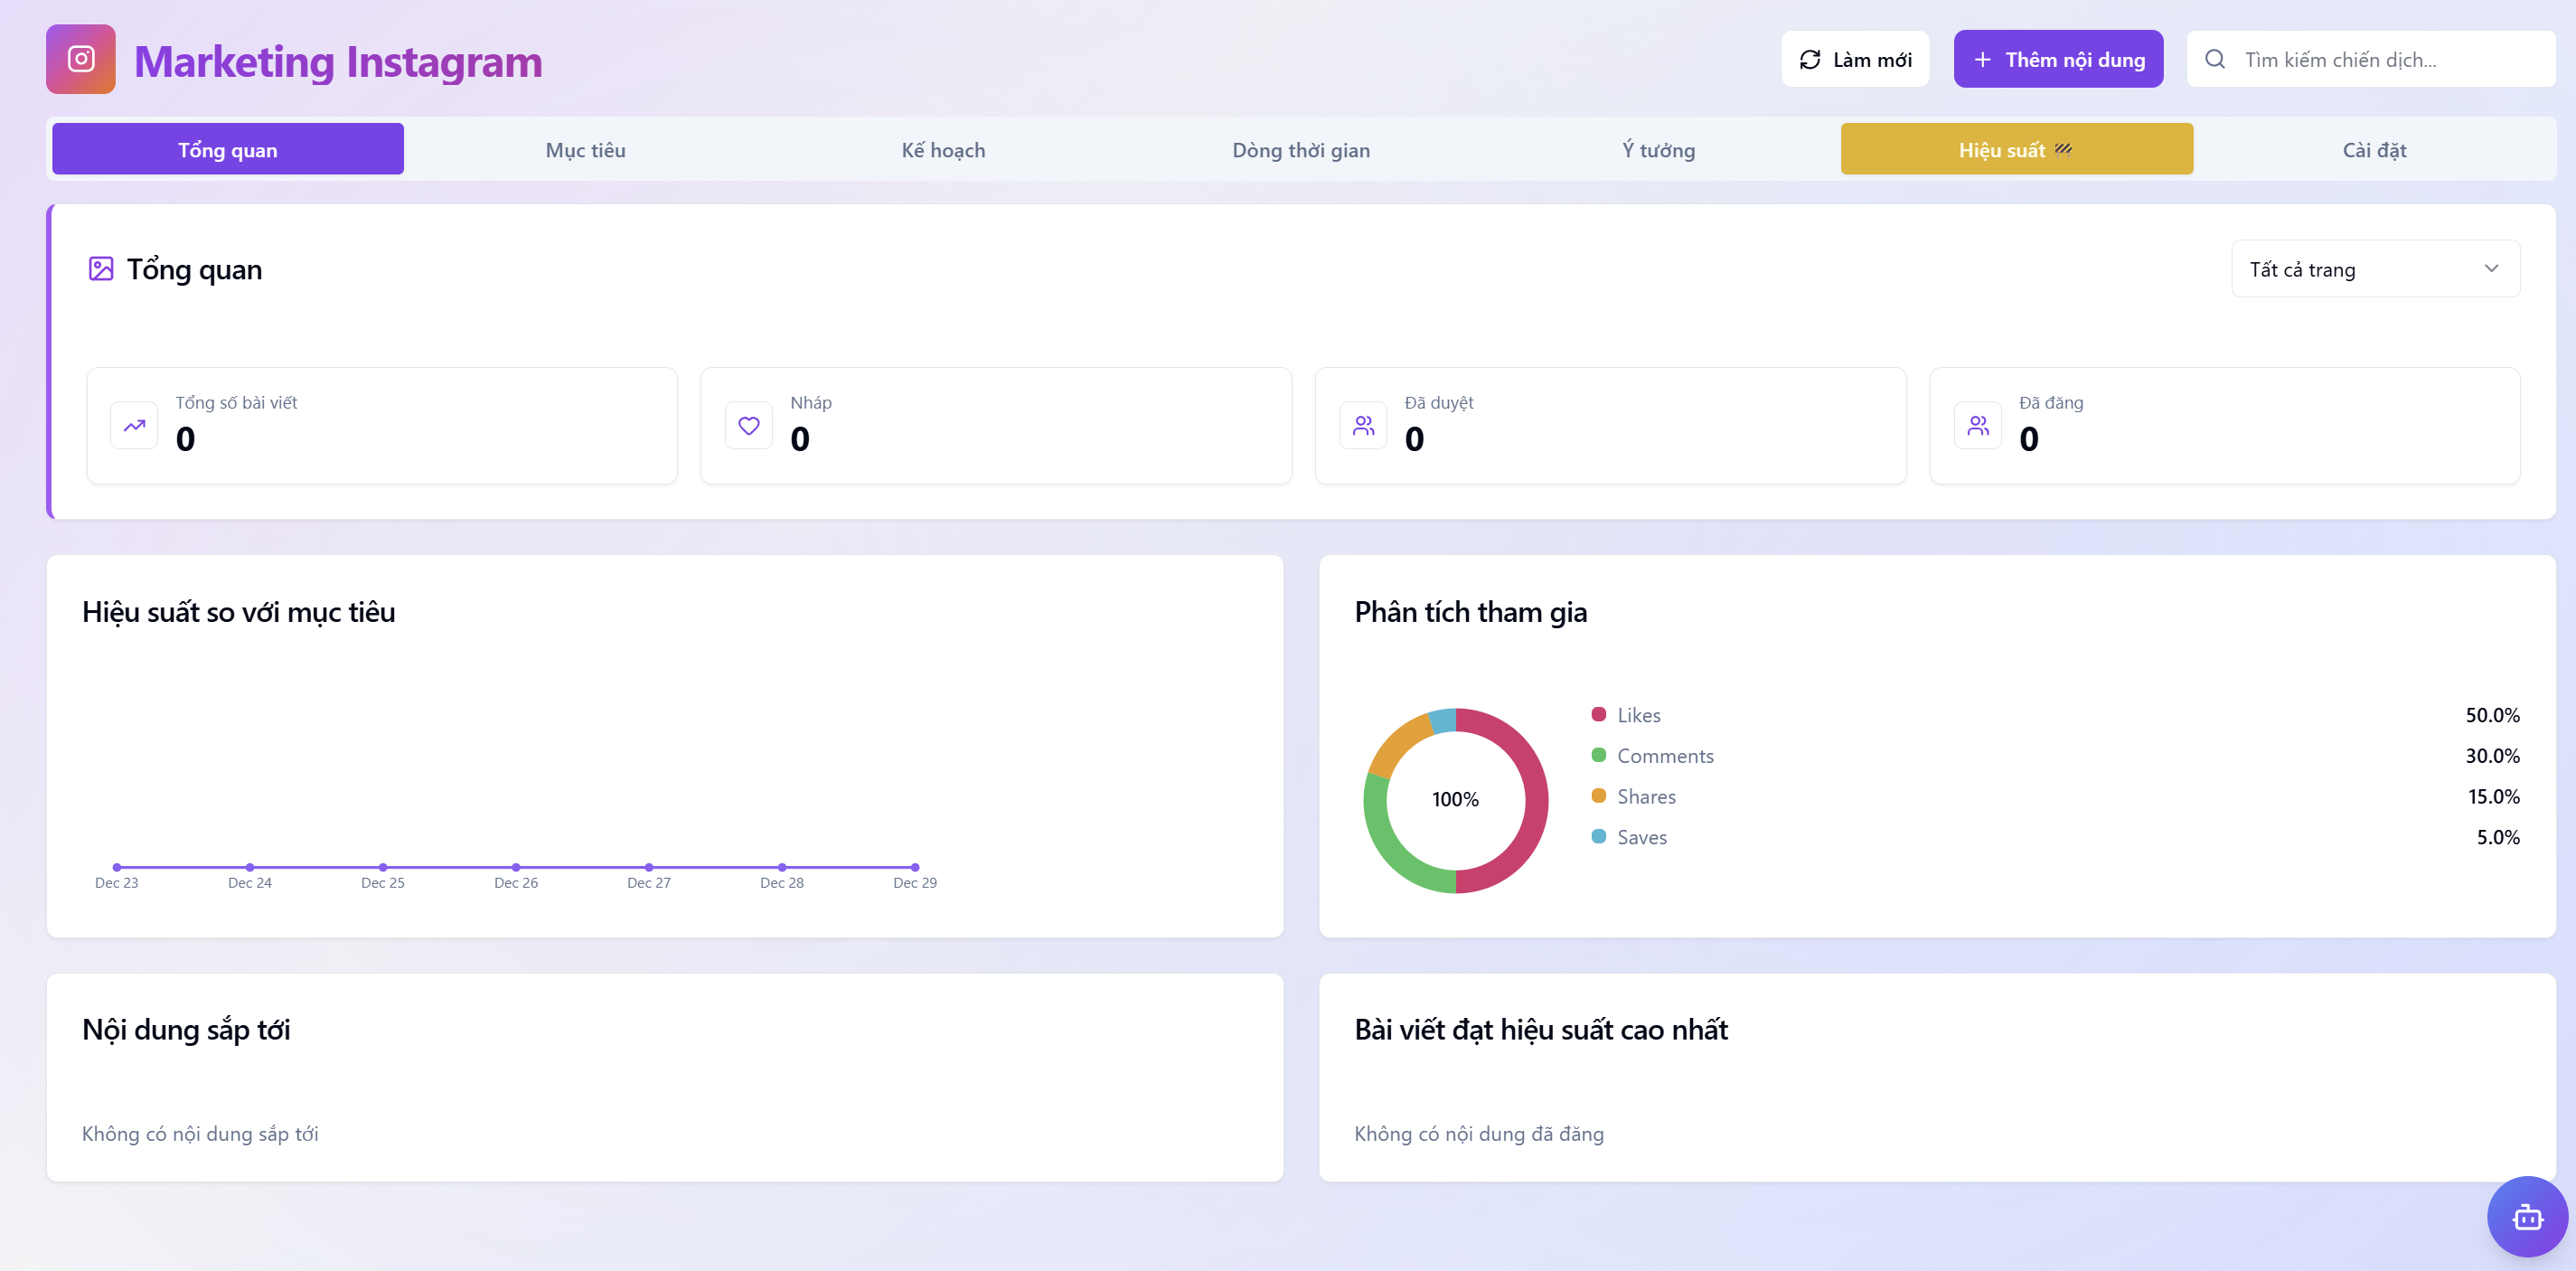Click the image icon beside Tổng quan heading
Viewport: 2576px width, 1271px height.
click(x=101, y=269)
